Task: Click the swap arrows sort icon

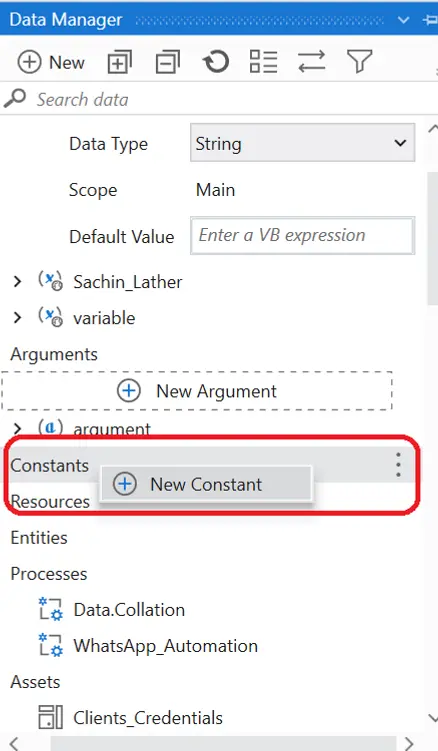Action: [x=311, y=62]
